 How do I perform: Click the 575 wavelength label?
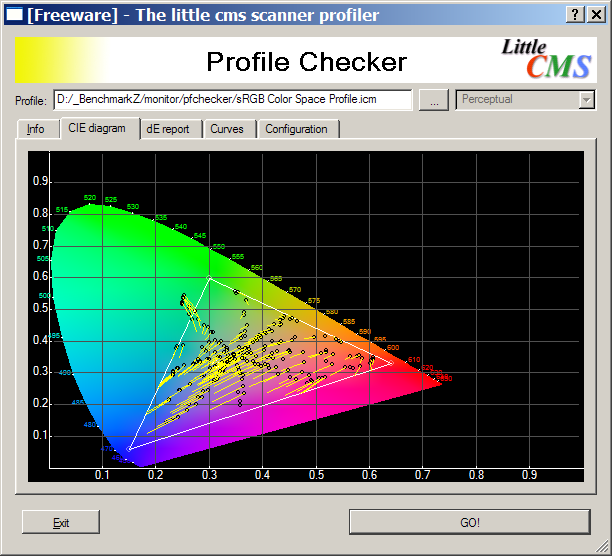coord(314,300)
